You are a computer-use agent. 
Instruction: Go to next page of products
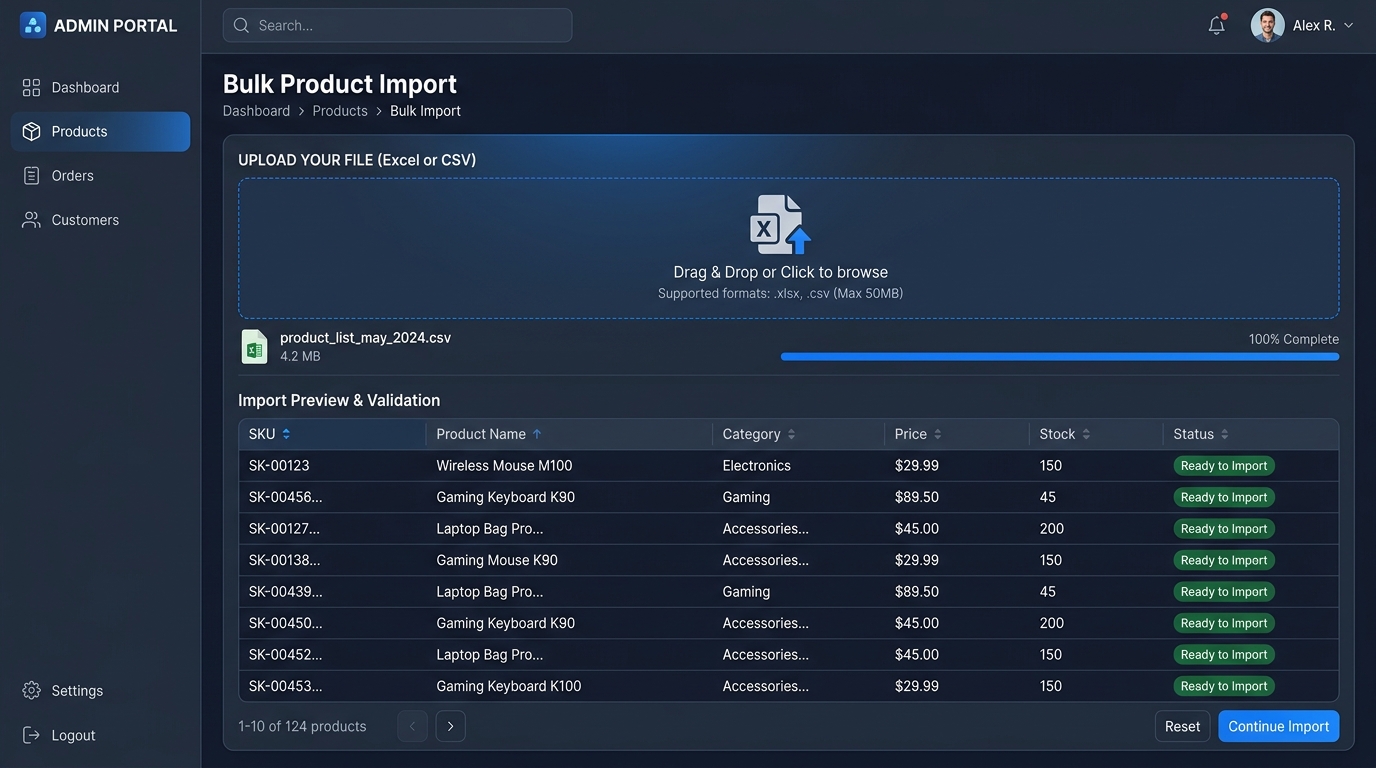(x=450, y=726)
